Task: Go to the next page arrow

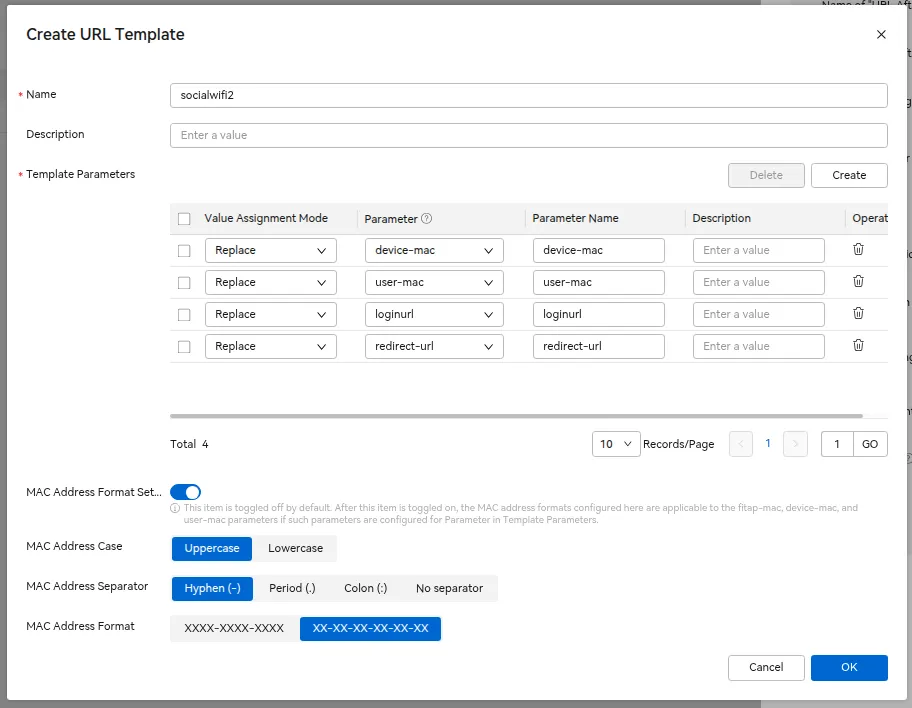Action: (x=795, y=444)
